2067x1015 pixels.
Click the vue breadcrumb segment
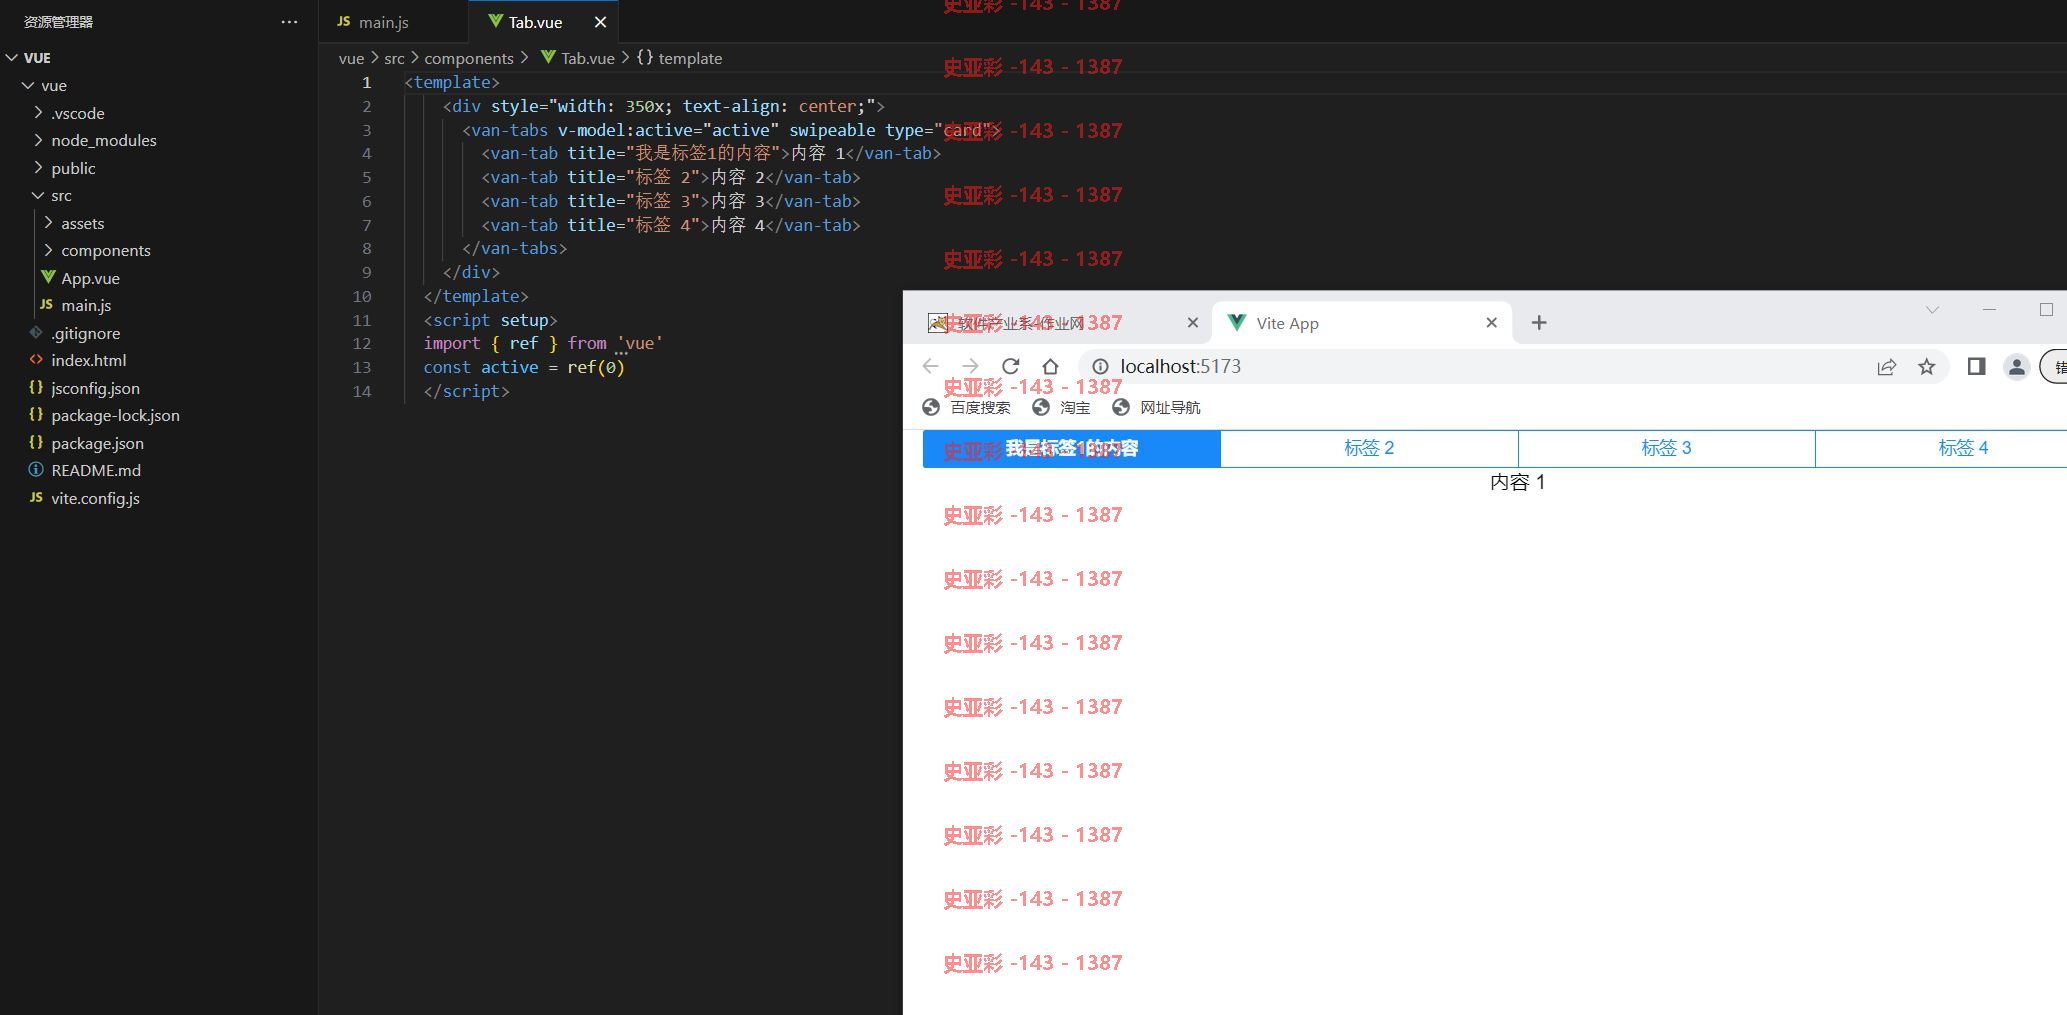[x=351, y=58]
